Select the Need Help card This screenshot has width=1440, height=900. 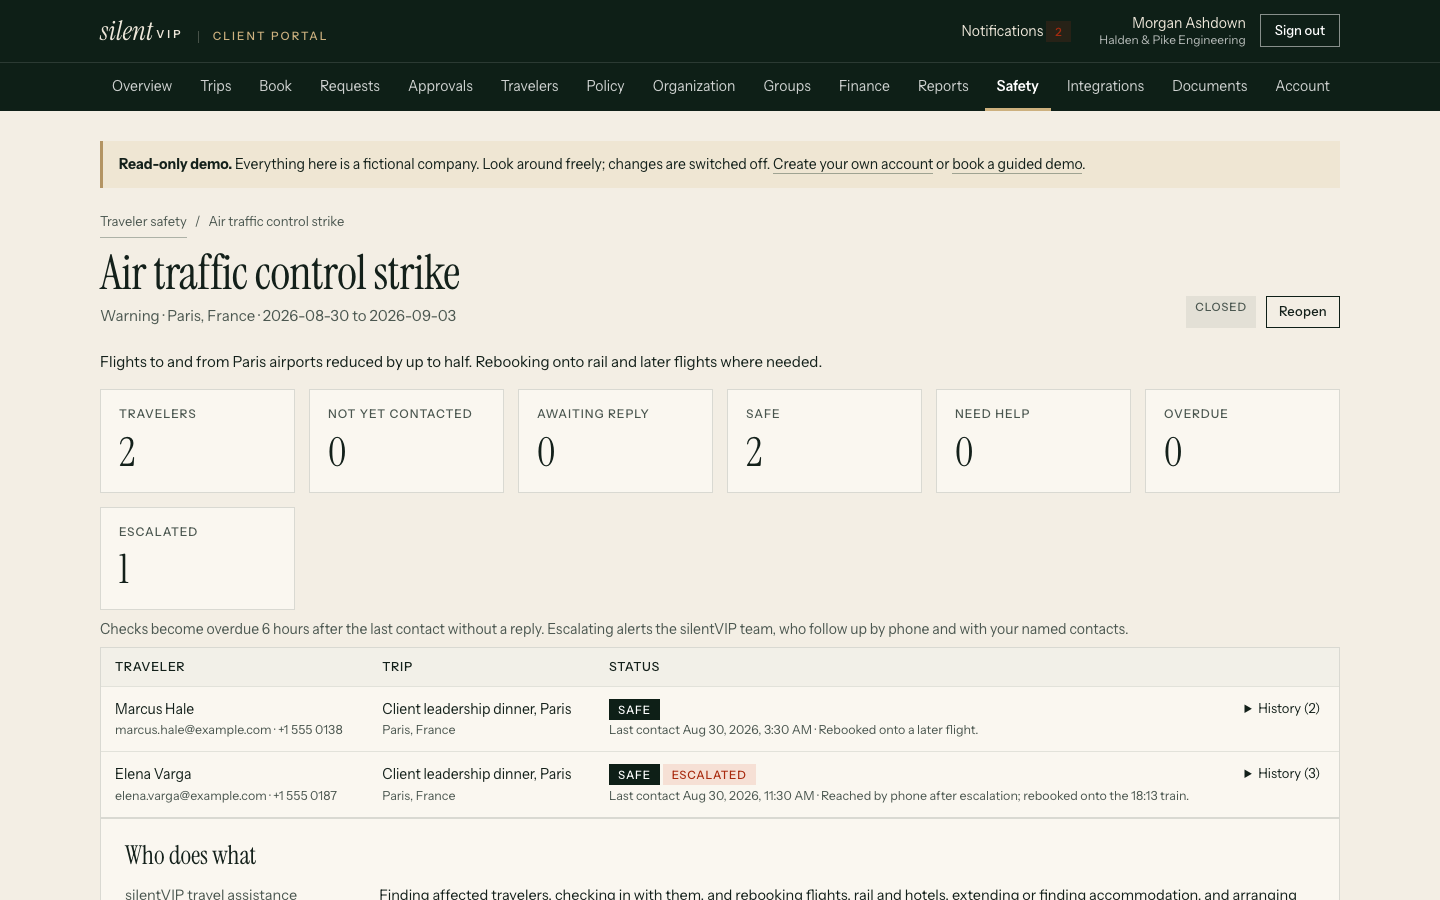pyautogui.click(x=1033, y=441)
